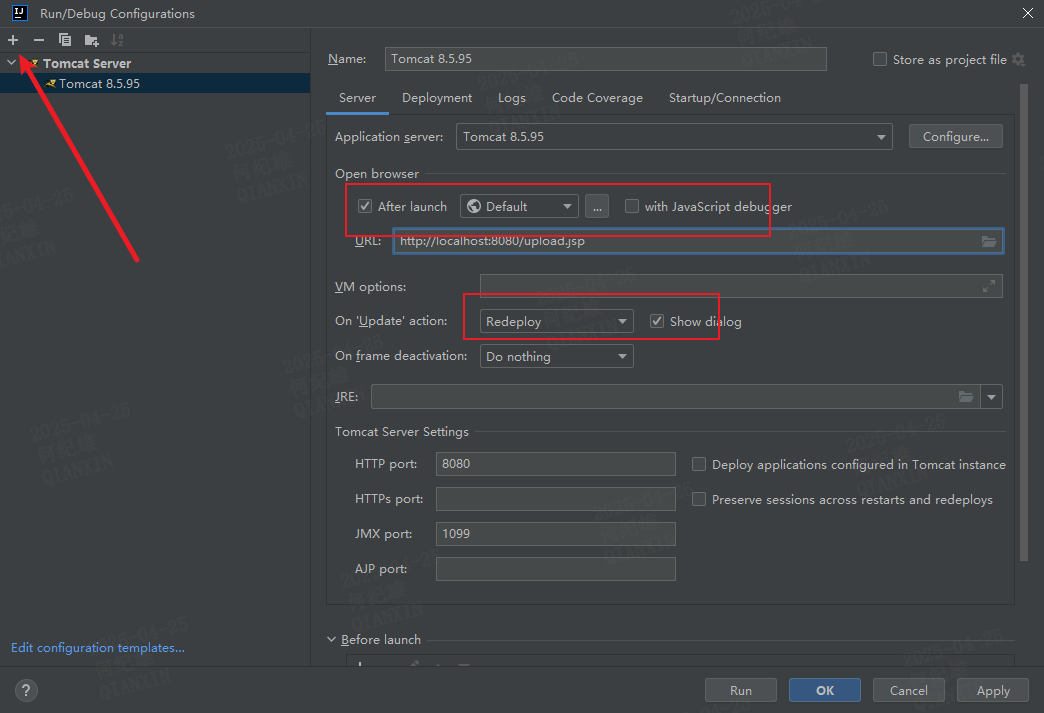Remove the selected configuration with minus icon
This screenshot has width=1044, height=713.
pos(39,40)
